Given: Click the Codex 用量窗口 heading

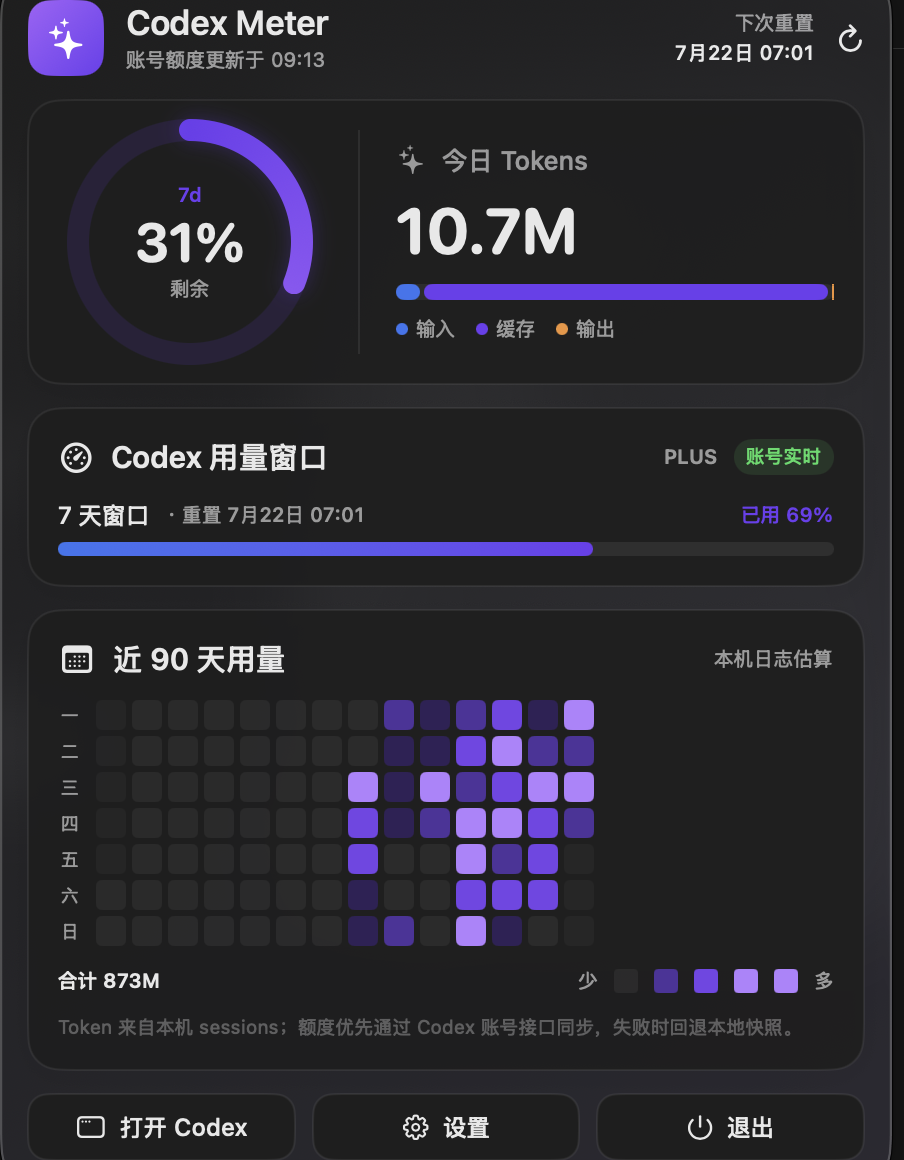Looking at the screenshot, I should click(219, 458).
